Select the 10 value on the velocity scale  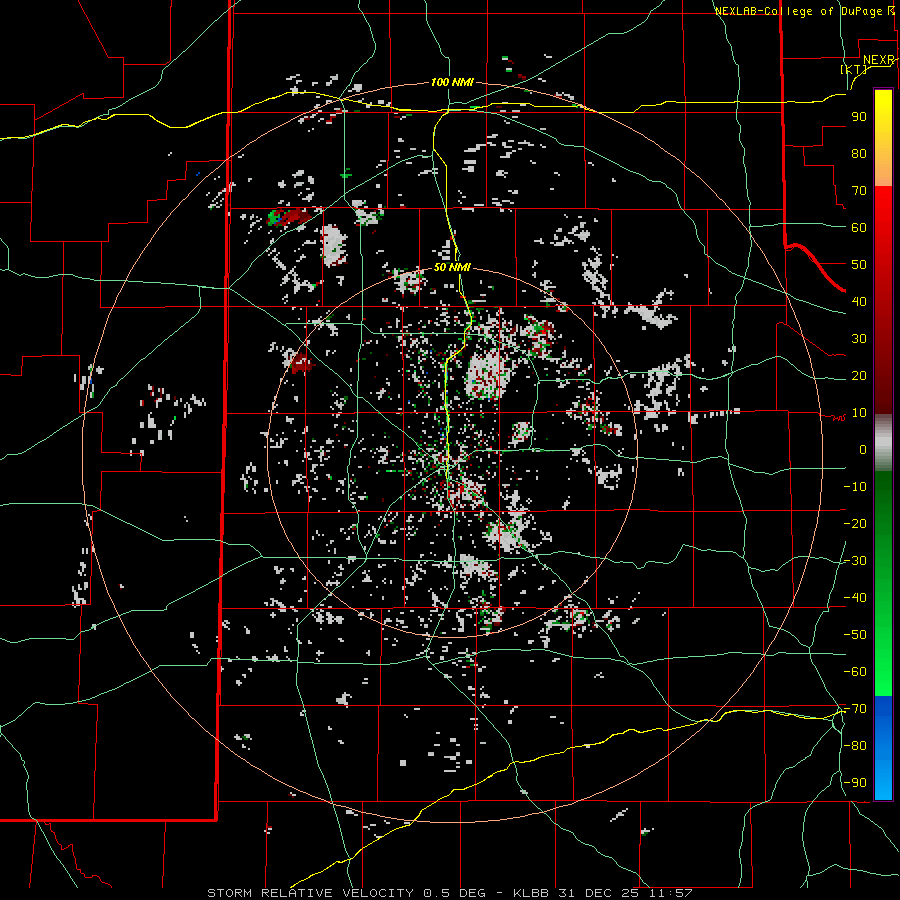tap(859, 413)
